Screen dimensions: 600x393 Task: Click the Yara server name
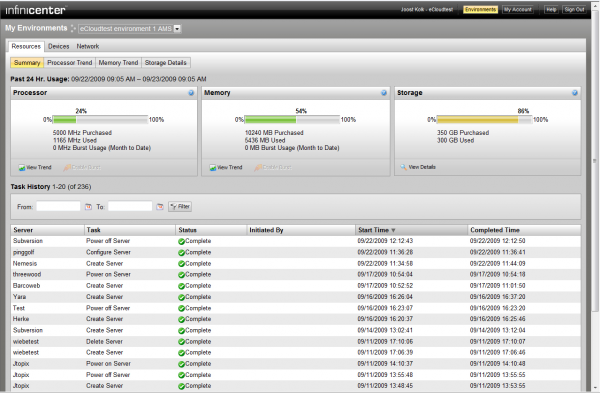20,297
